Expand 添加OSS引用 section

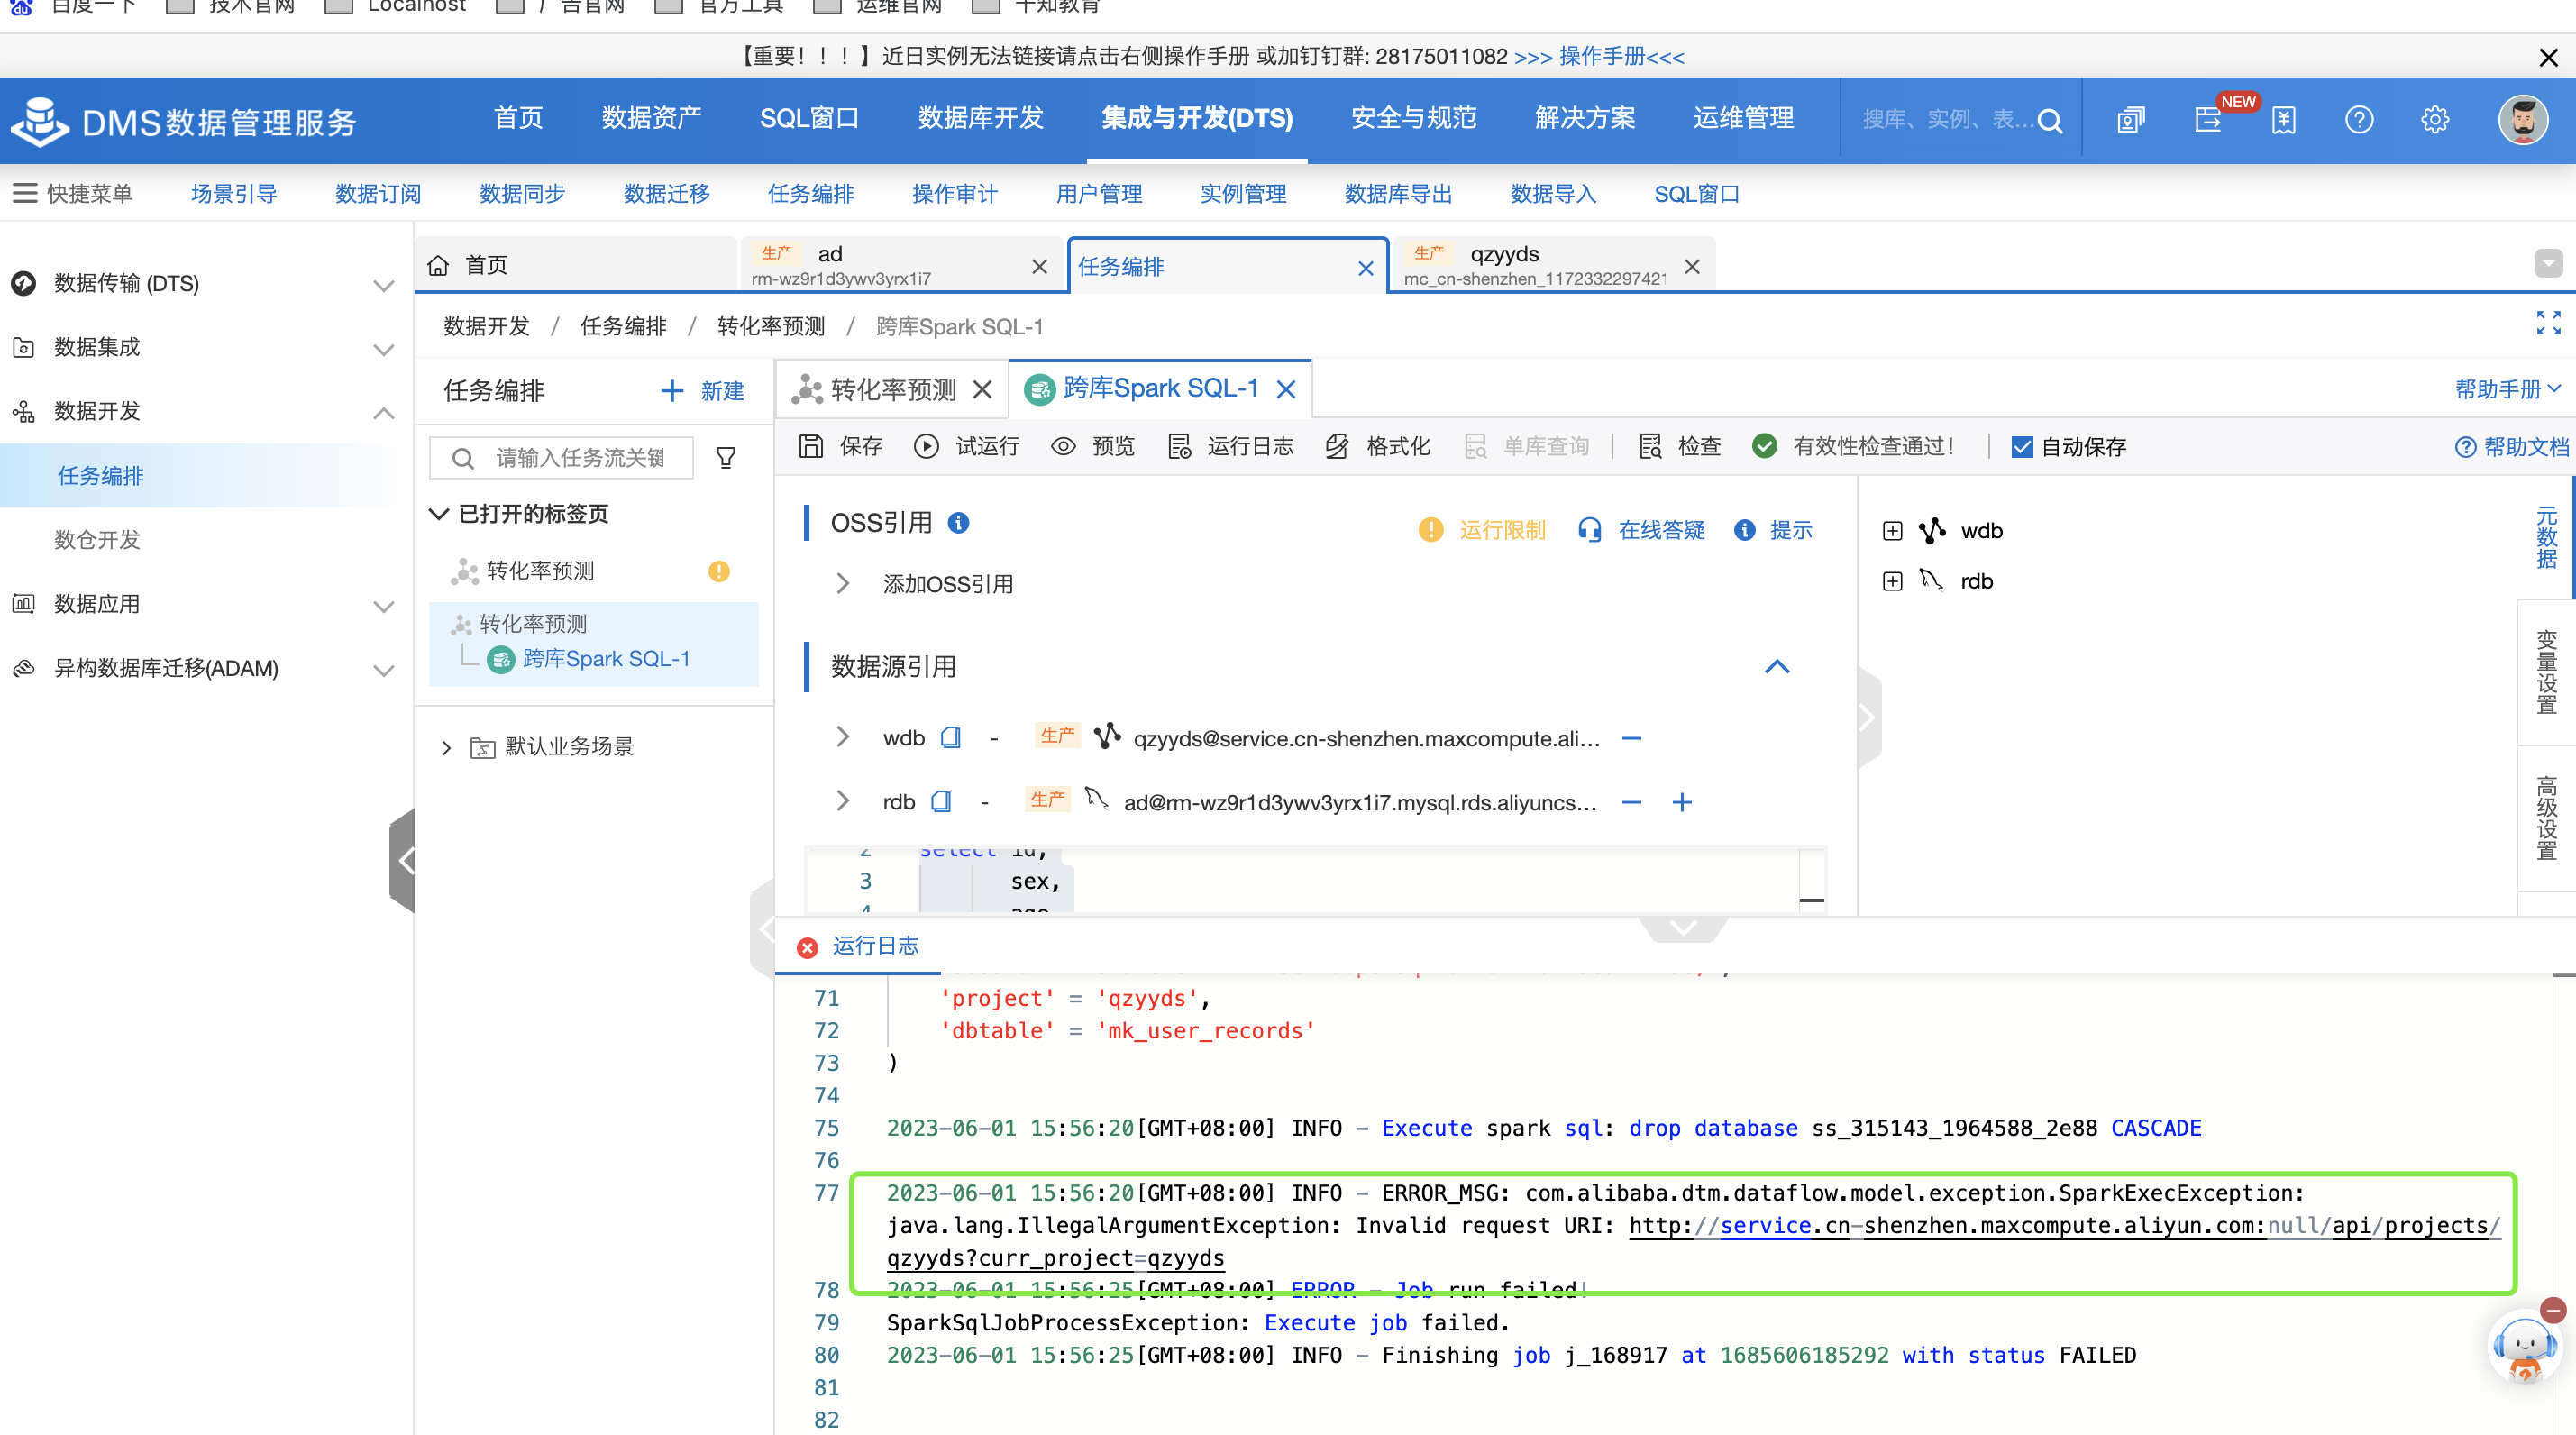click(x=842, y=584)
